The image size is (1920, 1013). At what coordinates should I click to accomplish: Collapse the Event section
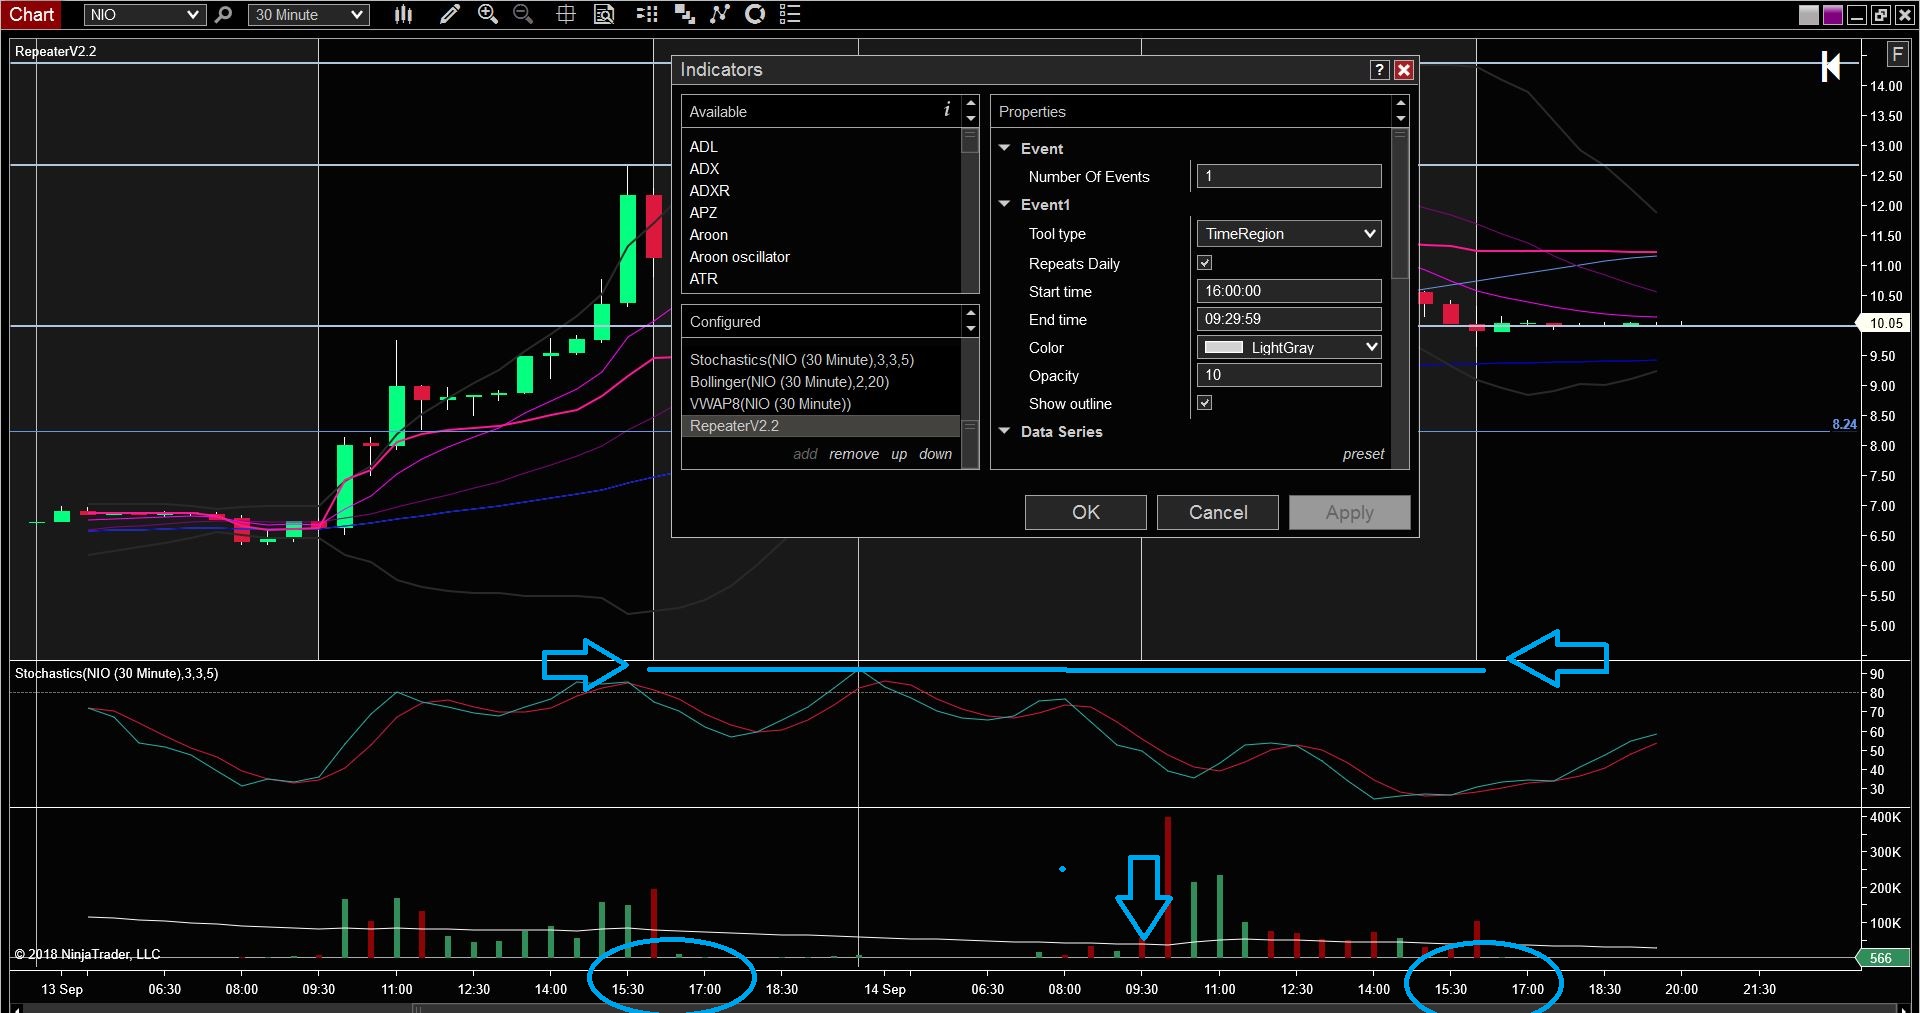point(1005,148)
